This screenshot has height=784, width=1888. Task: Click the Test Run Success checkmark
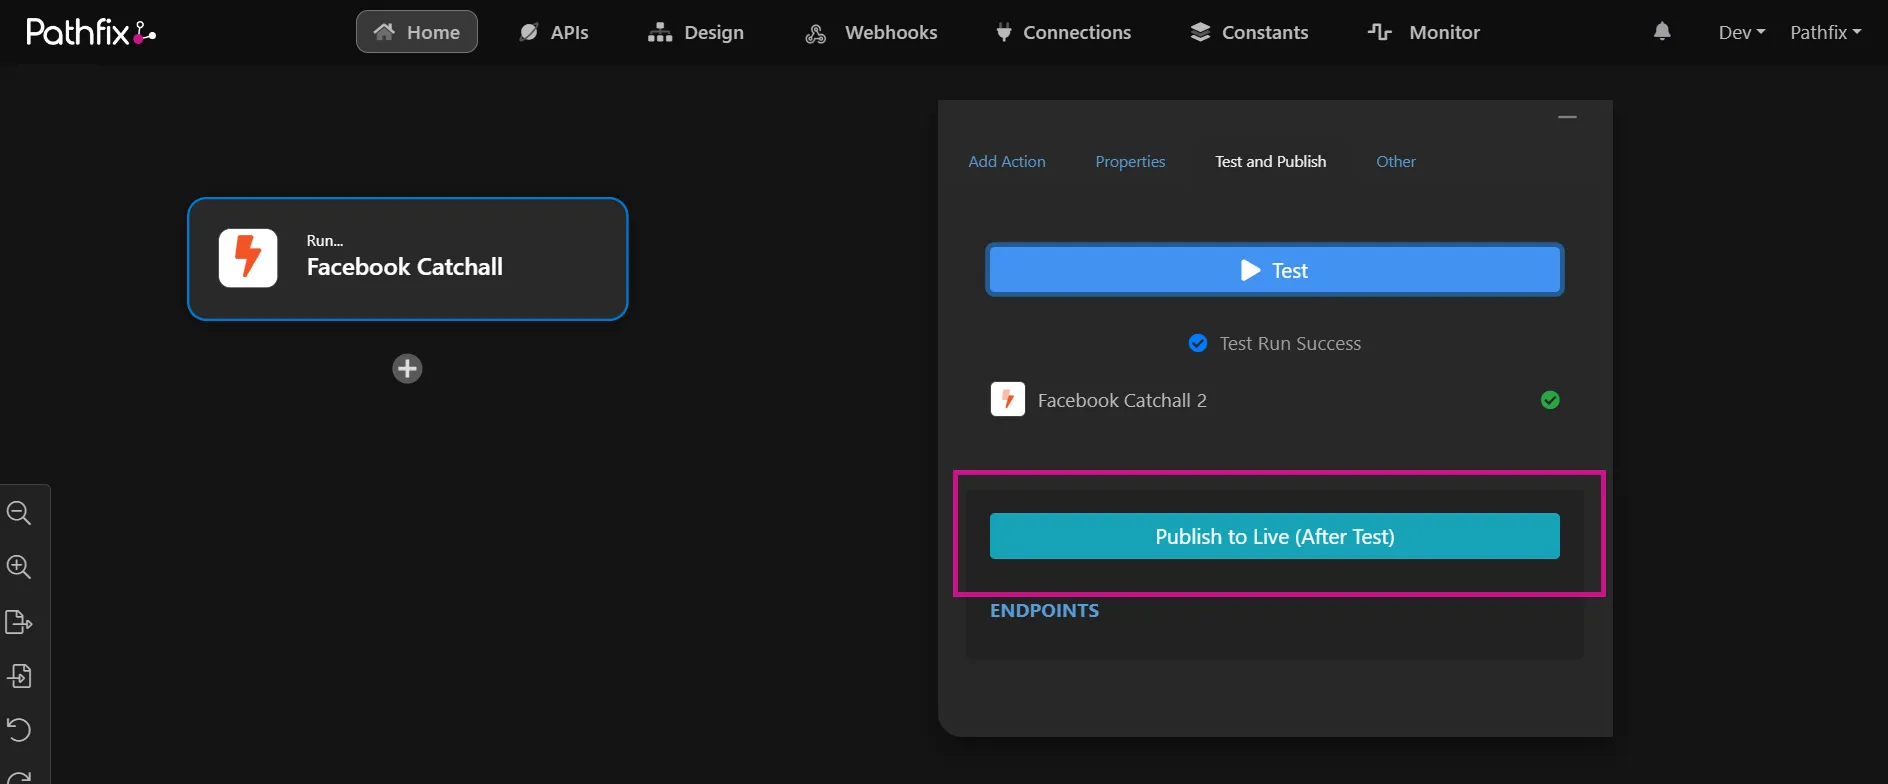coord(1198,343)
